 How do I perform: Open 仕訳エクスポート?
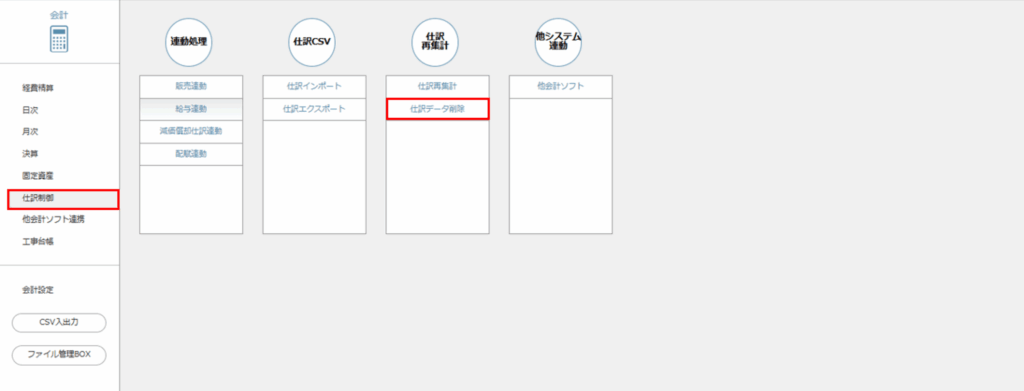click(314, 109)
